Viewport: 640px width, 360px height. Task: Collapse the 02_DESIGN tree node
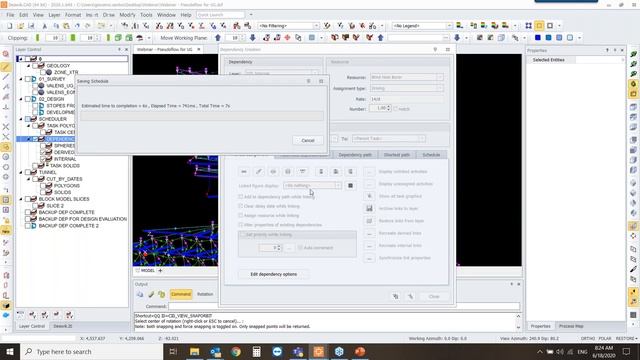click(21, 99)
